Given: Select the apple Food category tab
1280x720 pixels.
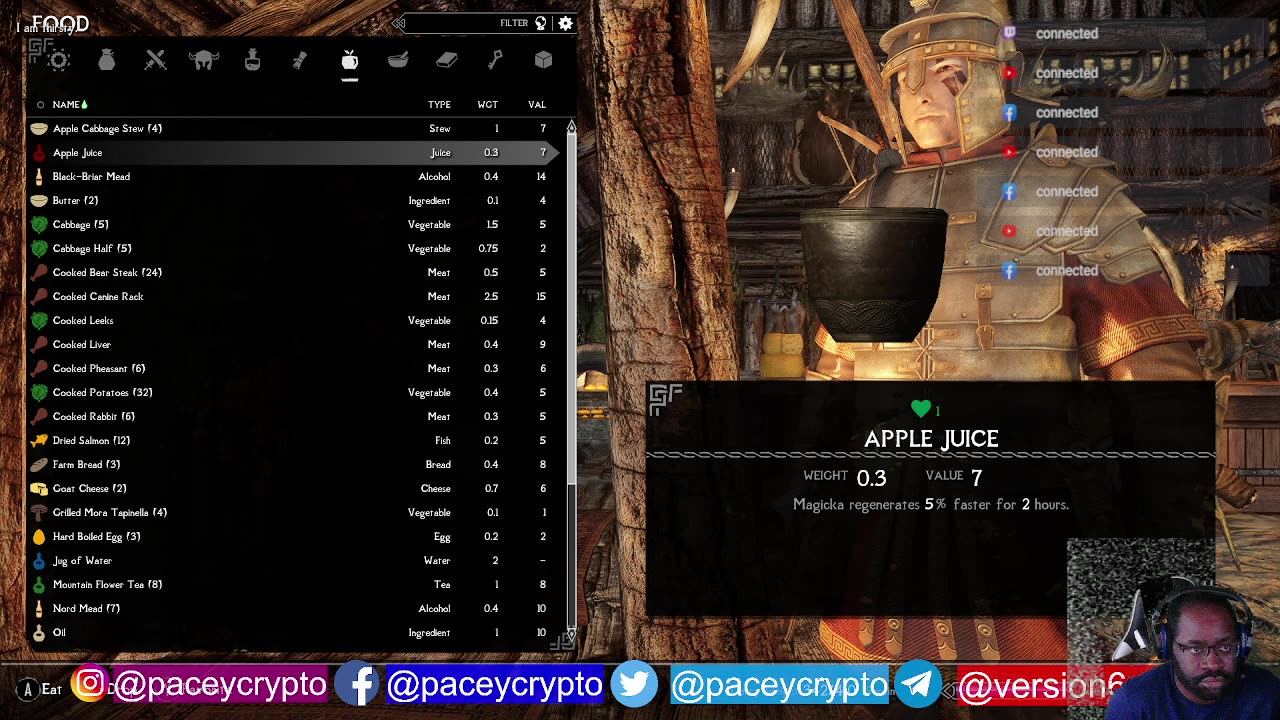Looking at the screenshot, I should point(349,61).
